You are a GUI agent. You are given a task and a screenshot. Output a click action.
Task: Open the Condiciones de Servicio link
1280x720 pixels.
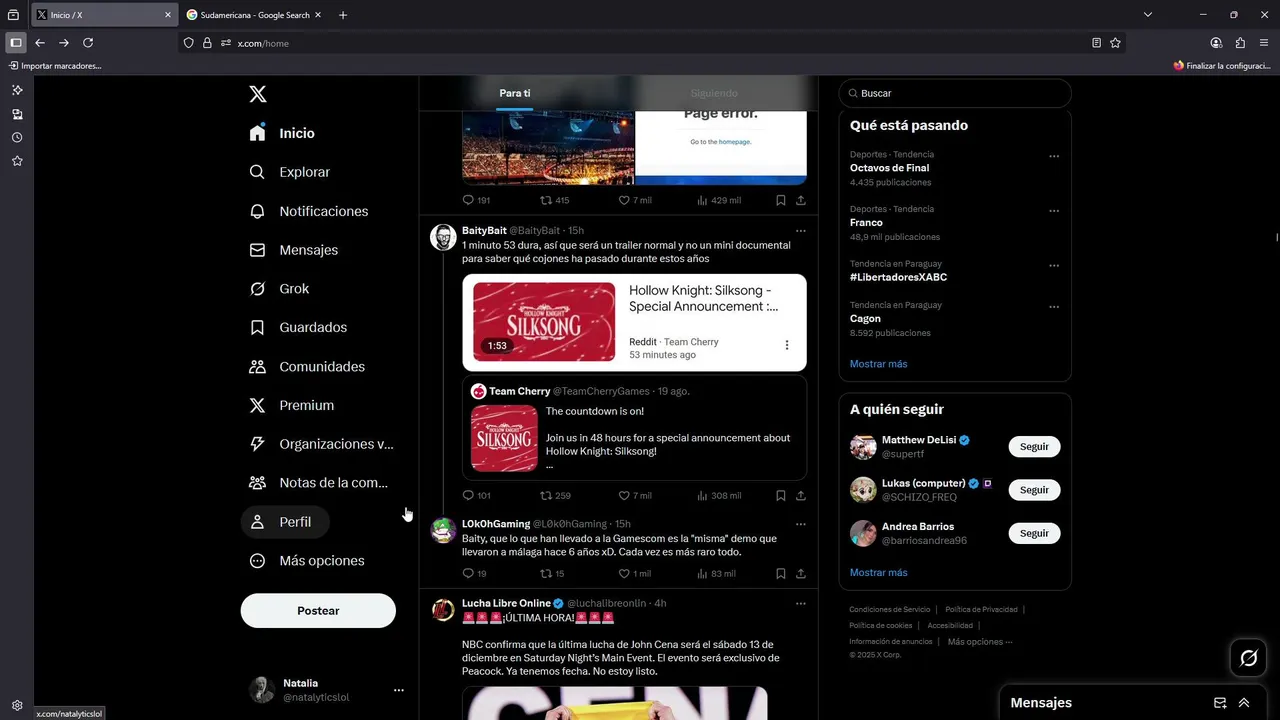click(x=889, y=610)
